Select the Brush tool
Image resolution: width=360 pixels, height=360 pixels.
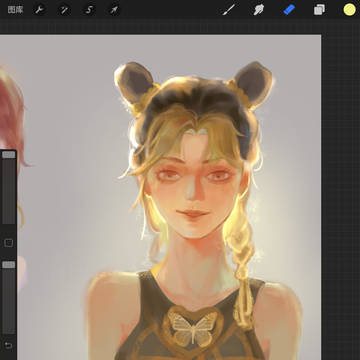(229, 10)
